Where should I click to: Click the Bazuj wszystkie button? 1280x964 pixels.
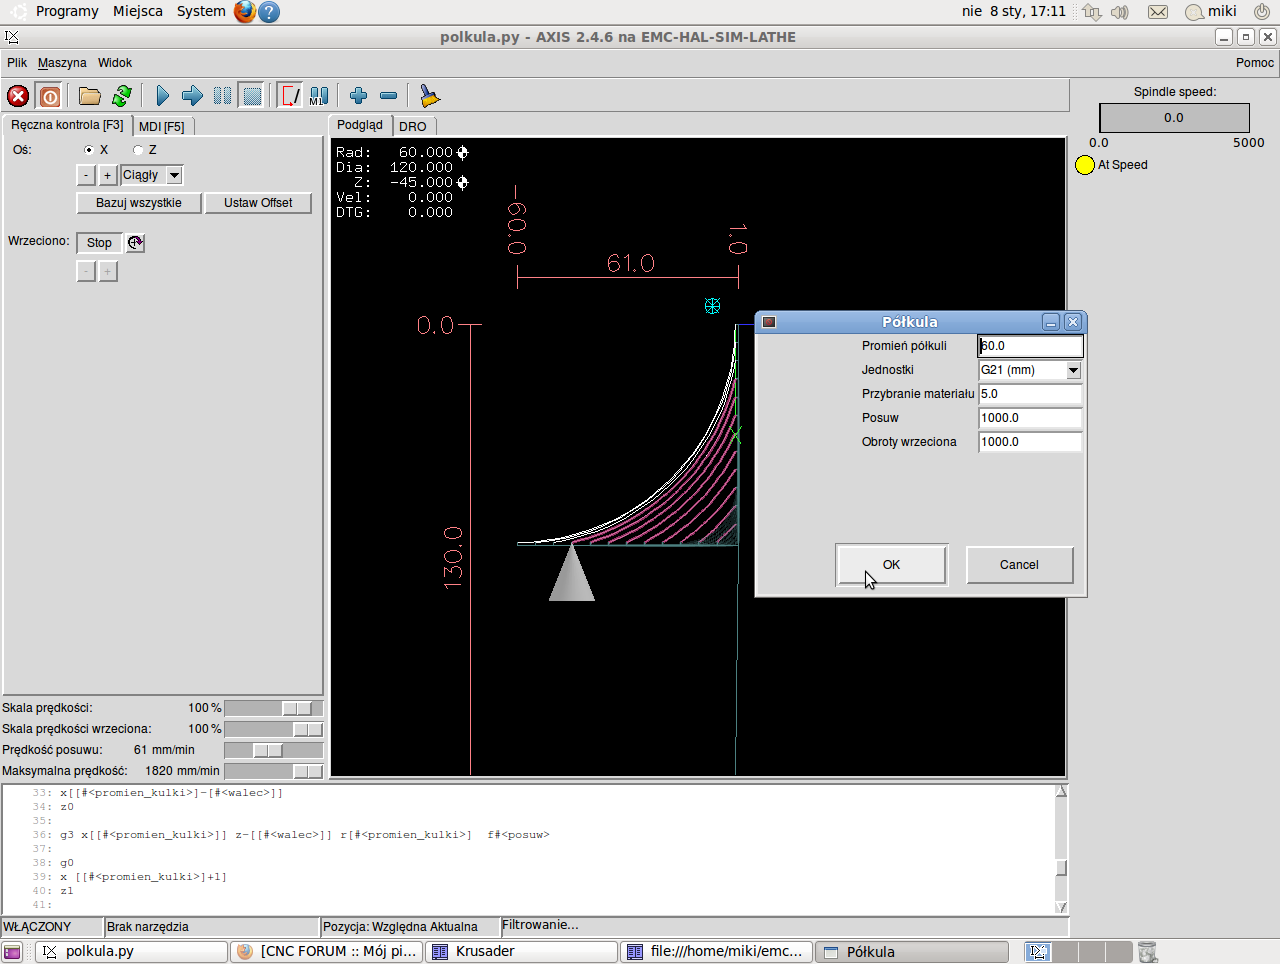coord(139,203)
